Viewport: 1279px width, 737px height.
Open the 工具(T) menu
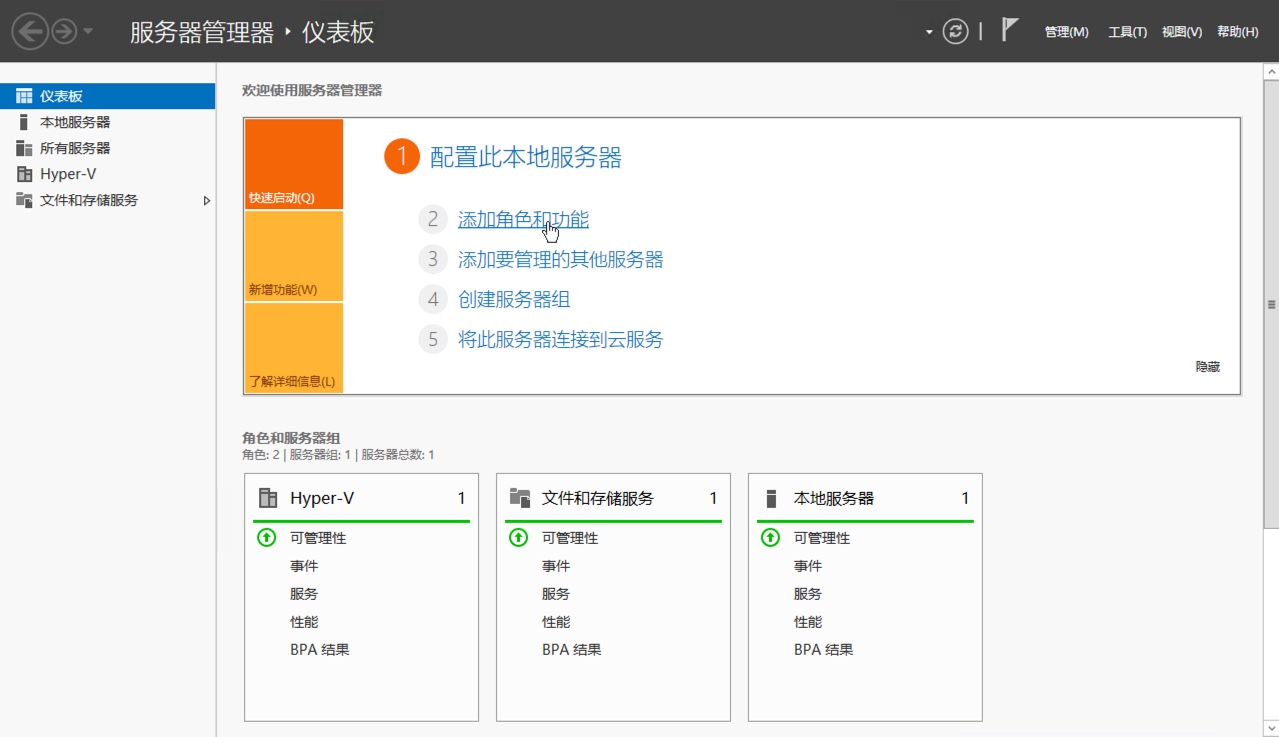pos(1127,32)
